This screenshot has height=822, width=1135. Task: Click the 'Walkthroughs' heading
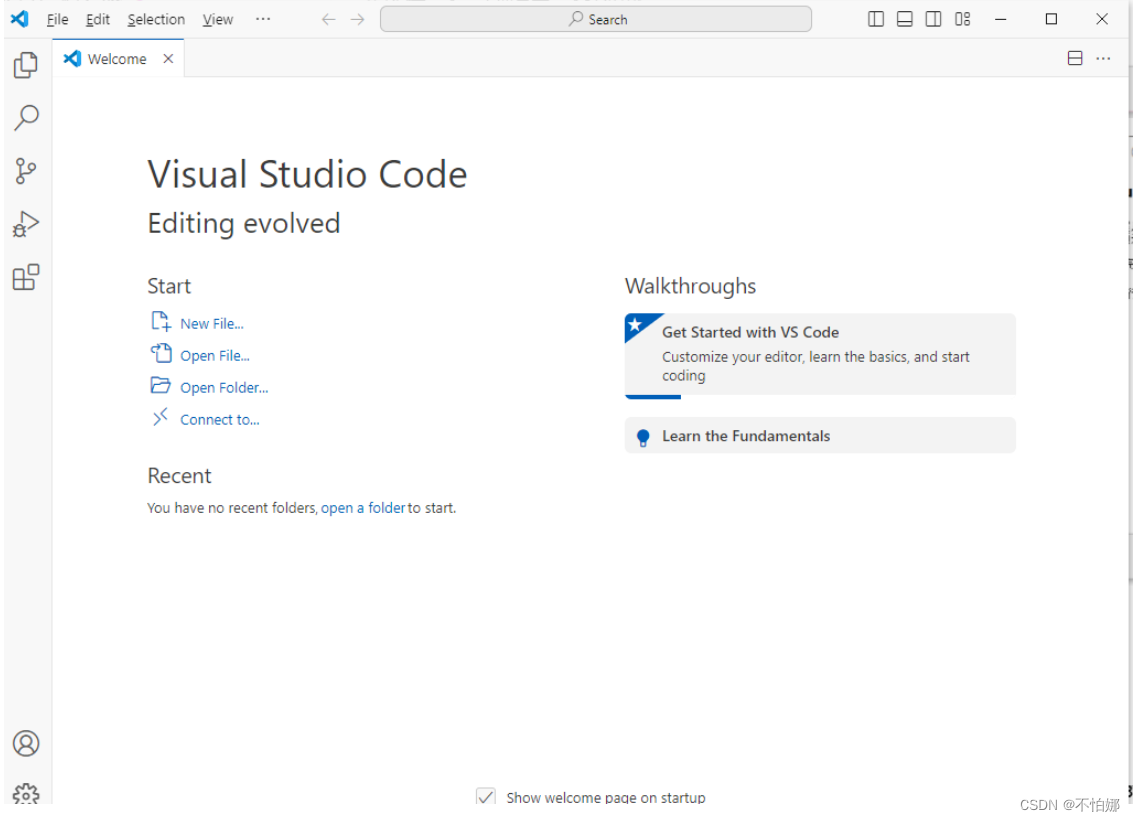pos(691,287)
